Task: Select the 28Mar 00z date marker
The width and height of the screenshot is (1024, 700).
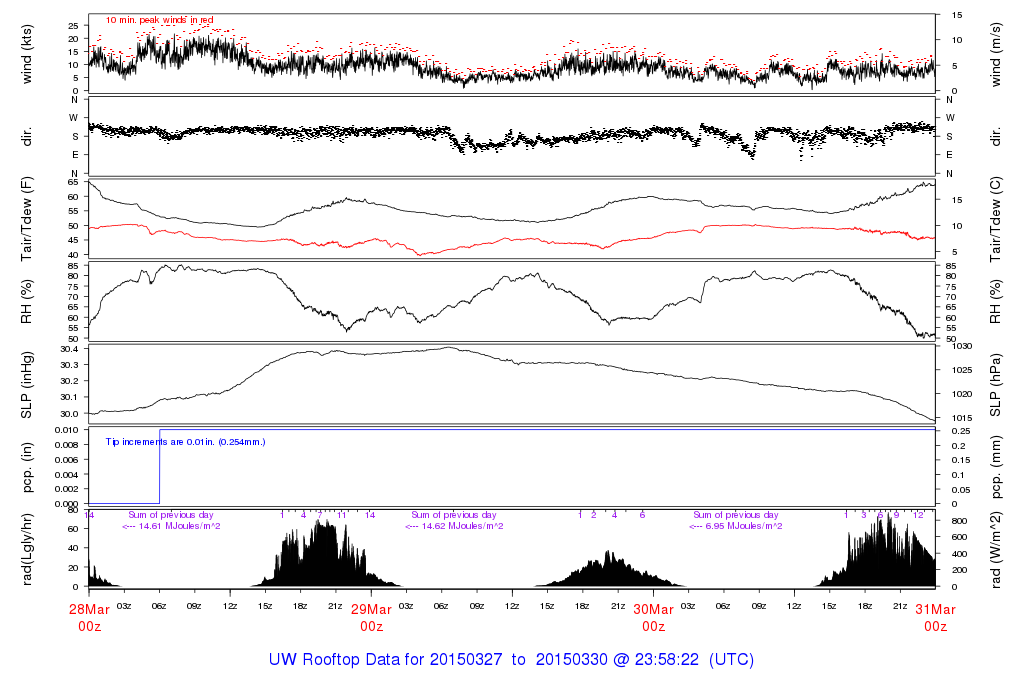Action: 89,617
